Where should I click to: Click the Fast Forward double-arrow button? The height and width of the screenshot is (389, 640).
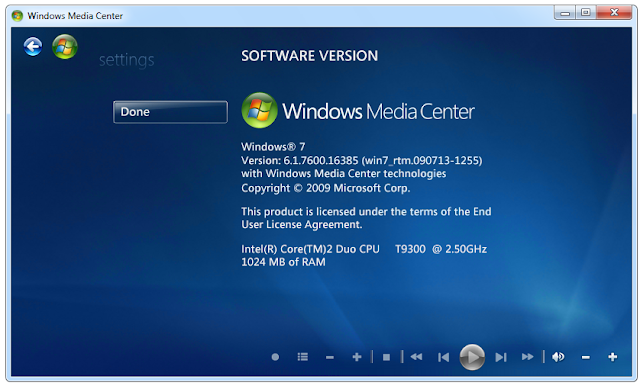click(527, 357)
